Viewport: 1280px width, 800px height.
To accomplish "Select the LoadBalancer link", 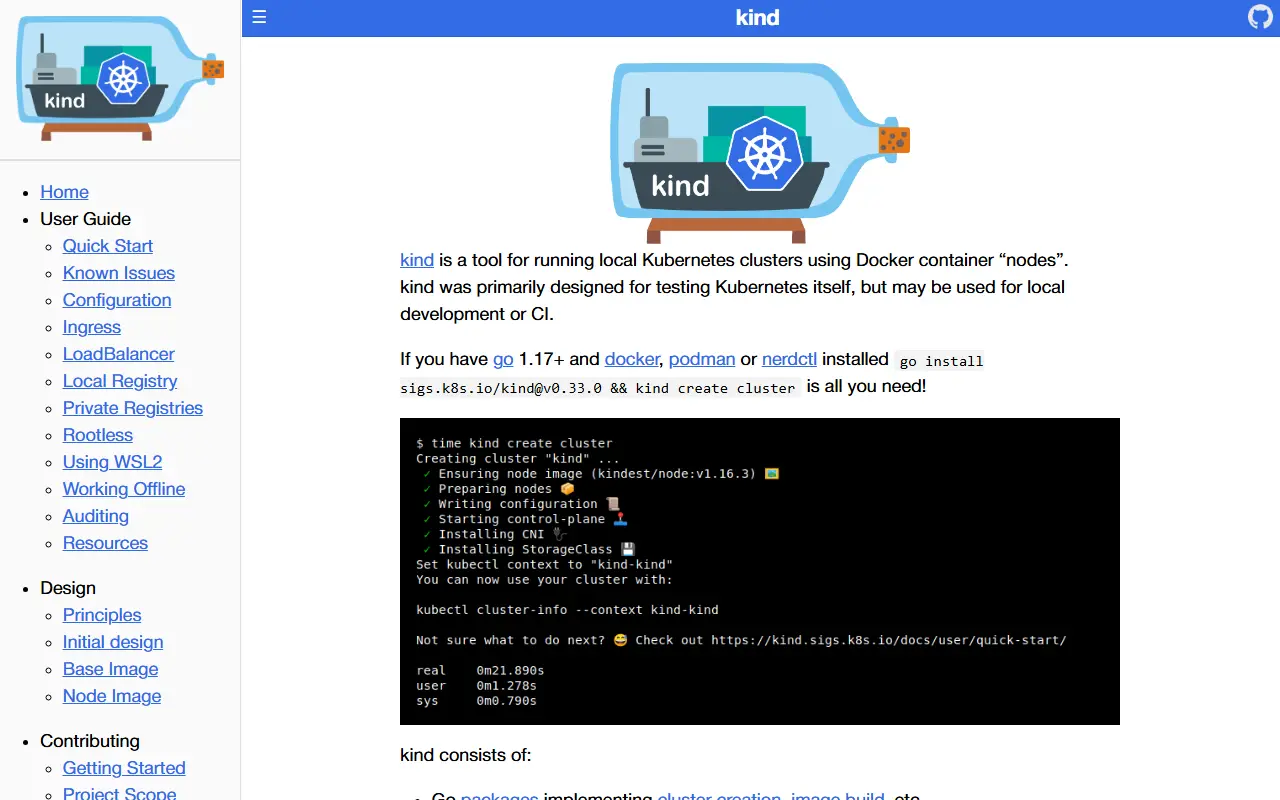I will (x=119, y=354).
